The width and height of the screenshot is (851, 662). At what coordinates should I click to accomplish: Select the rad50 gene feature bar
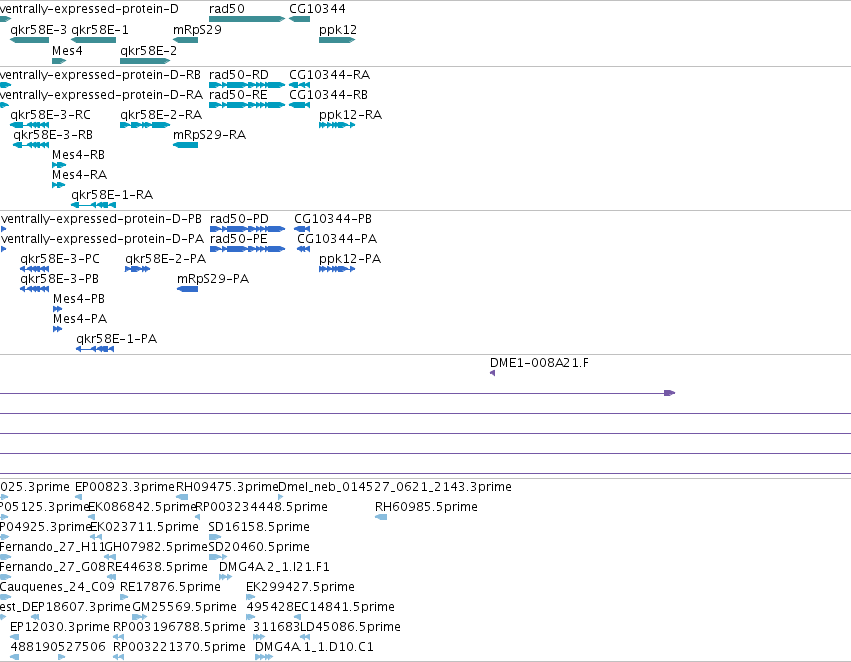coord(247,19)
